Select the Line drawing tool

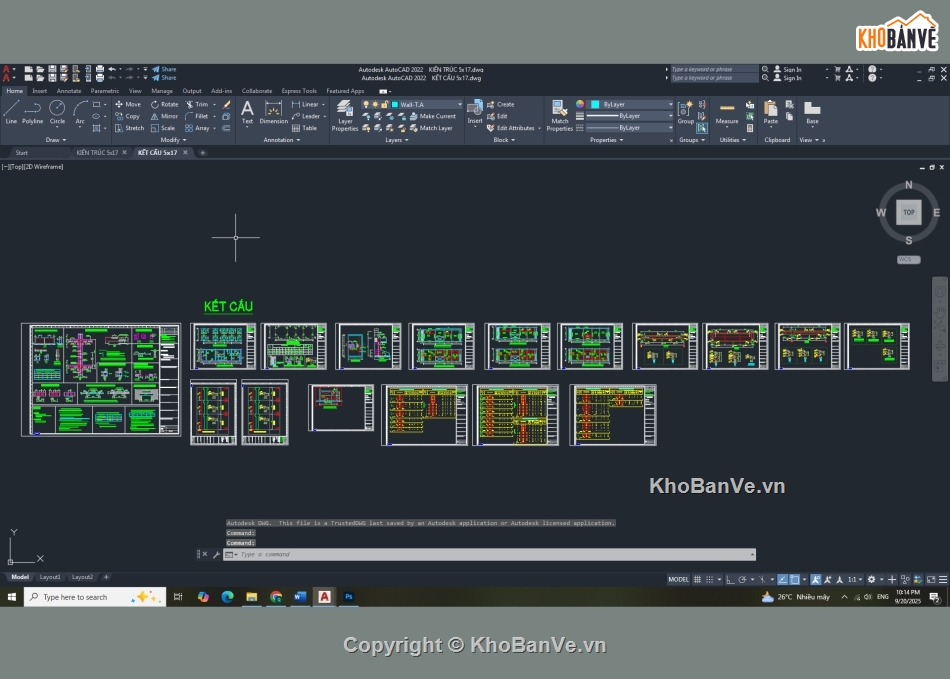(x=11, y=110)
